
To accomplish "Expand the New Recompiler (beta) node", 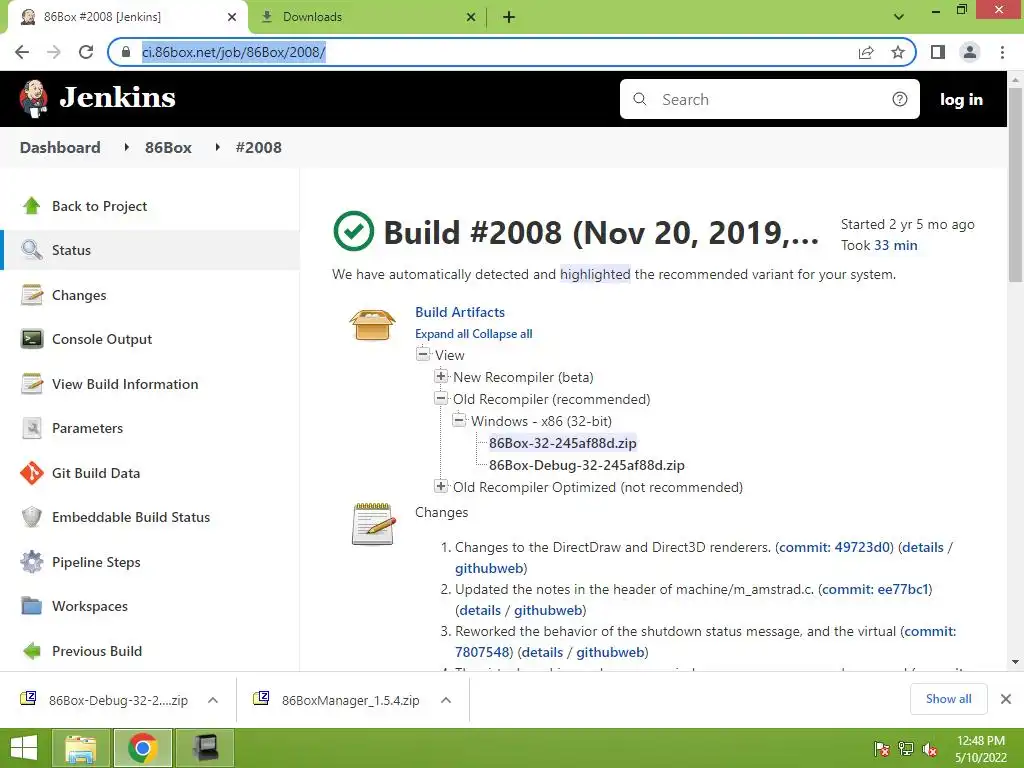I will pos(441,376).
